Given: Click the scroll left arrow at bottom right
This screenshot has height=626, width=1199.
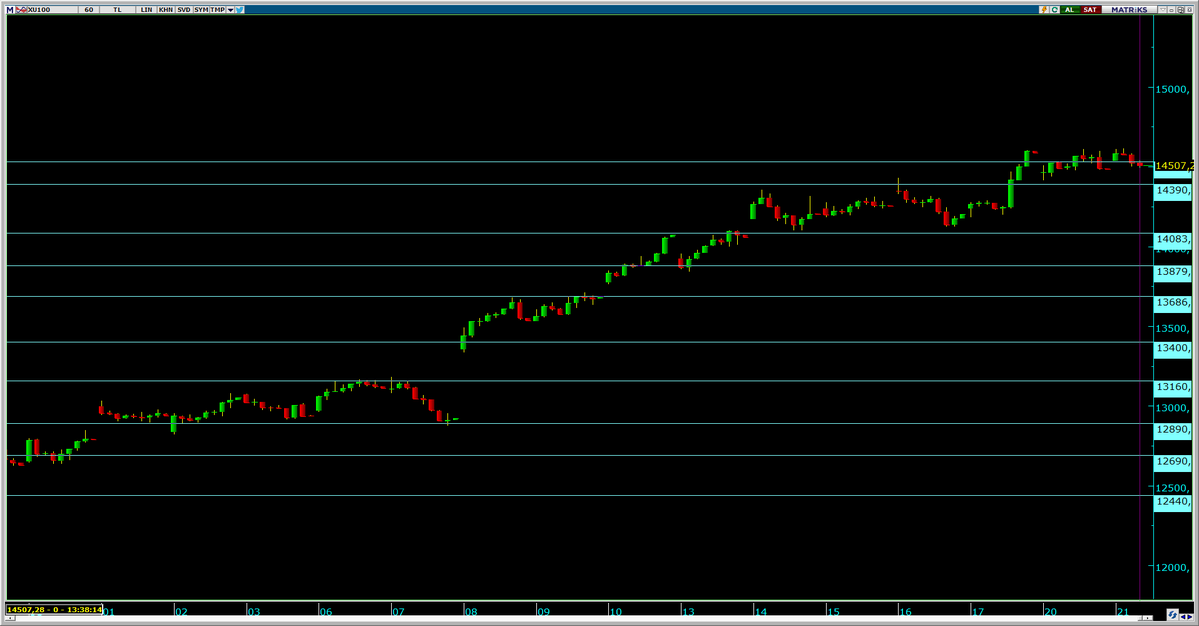Looking at the screenshot, I should coord(1184,617).
